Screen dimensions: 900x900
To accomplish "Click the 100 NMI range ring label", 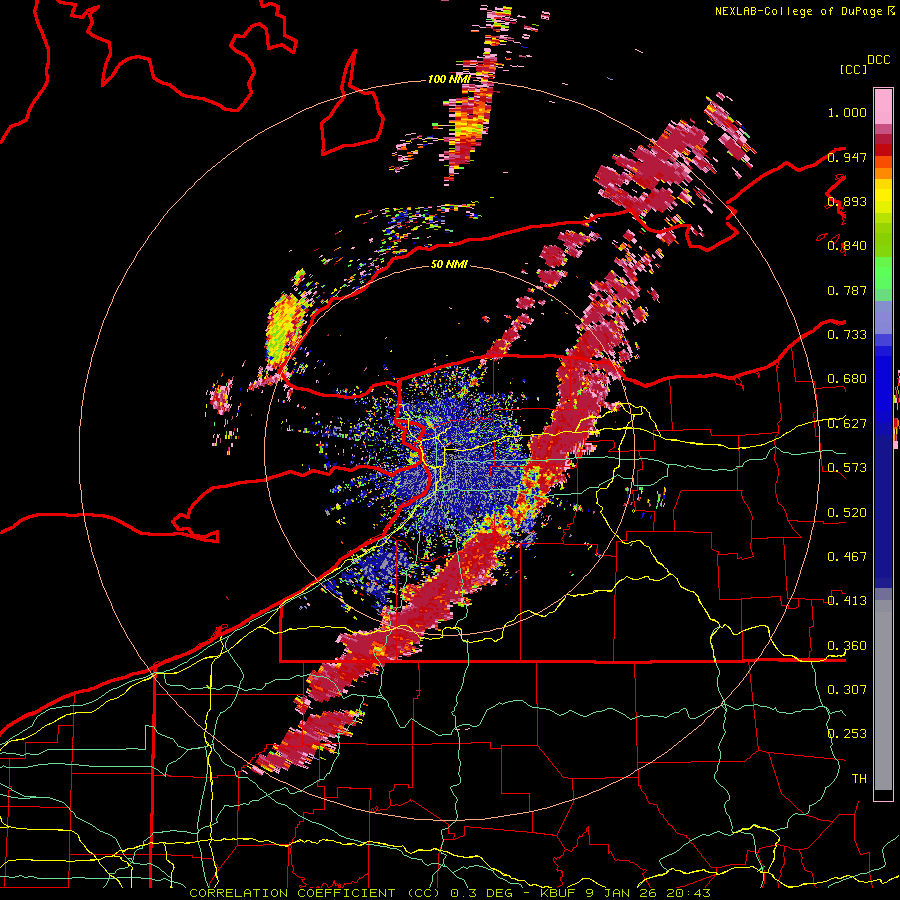I will (449, 79).
